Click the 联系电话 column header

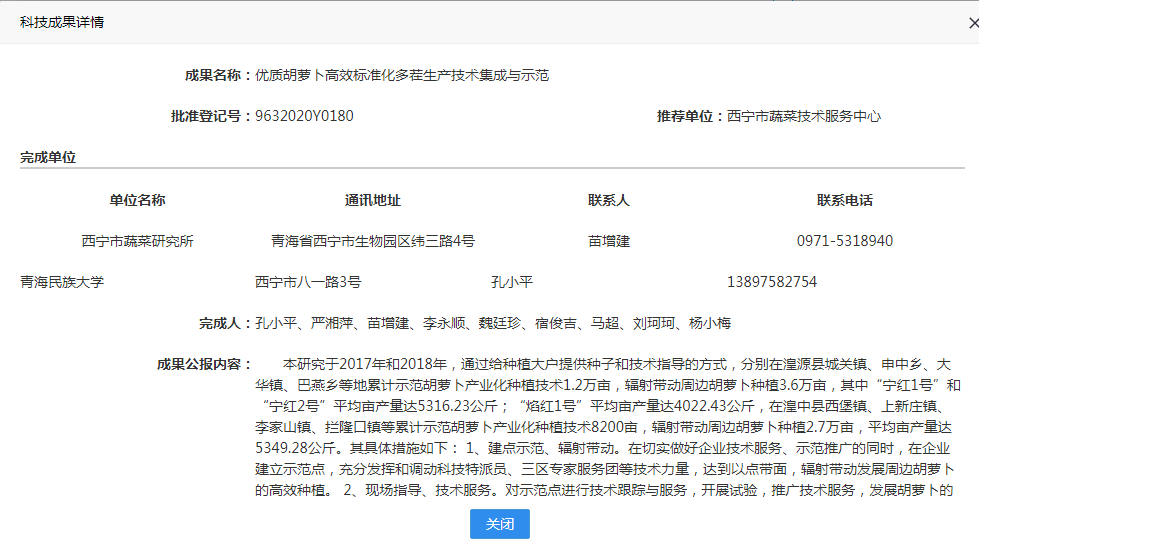845,200
